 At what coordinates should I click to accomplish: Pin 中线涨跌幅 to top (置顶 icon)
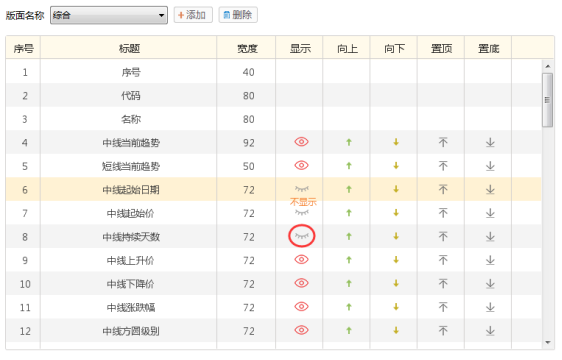coord(443,307)
